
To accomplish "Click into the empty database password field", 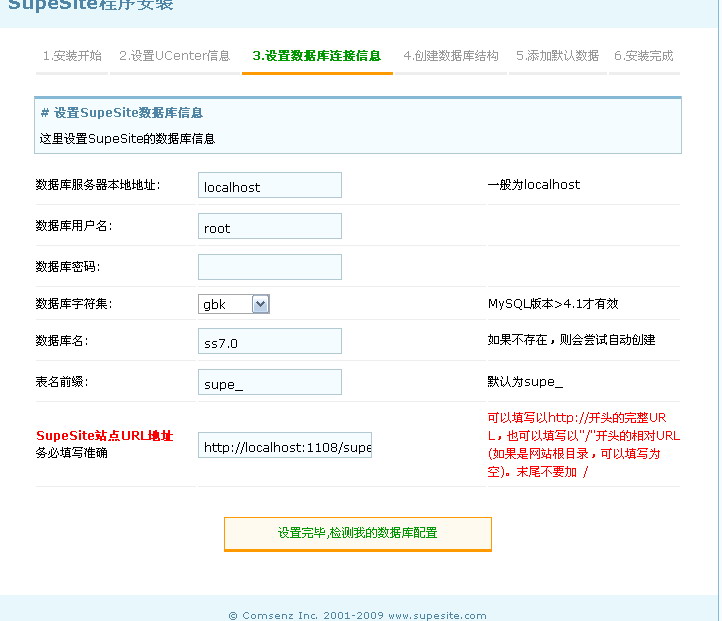I will click(x=270, y=267).
